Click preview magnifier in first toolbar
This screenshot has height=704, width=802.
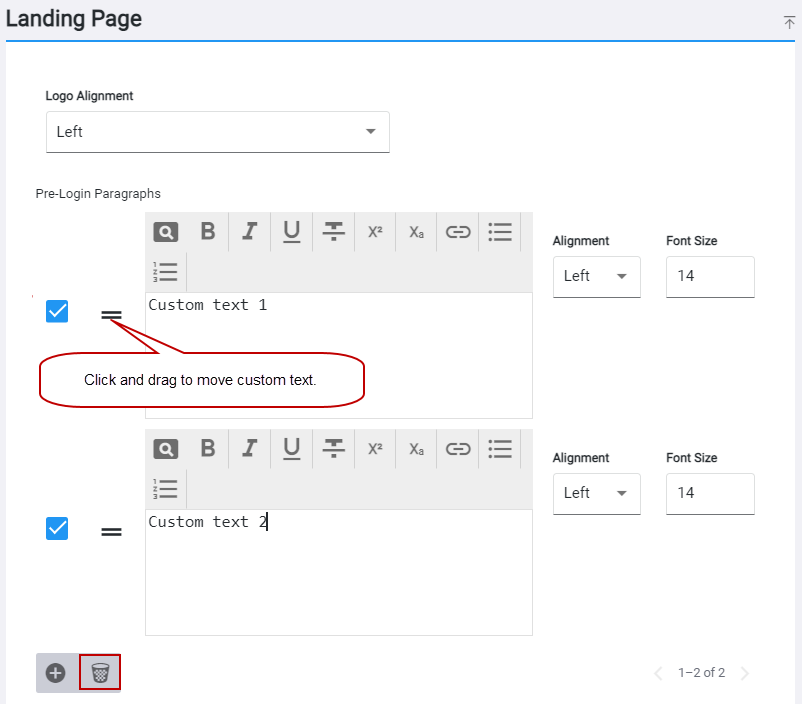click(x=166, y=232)
